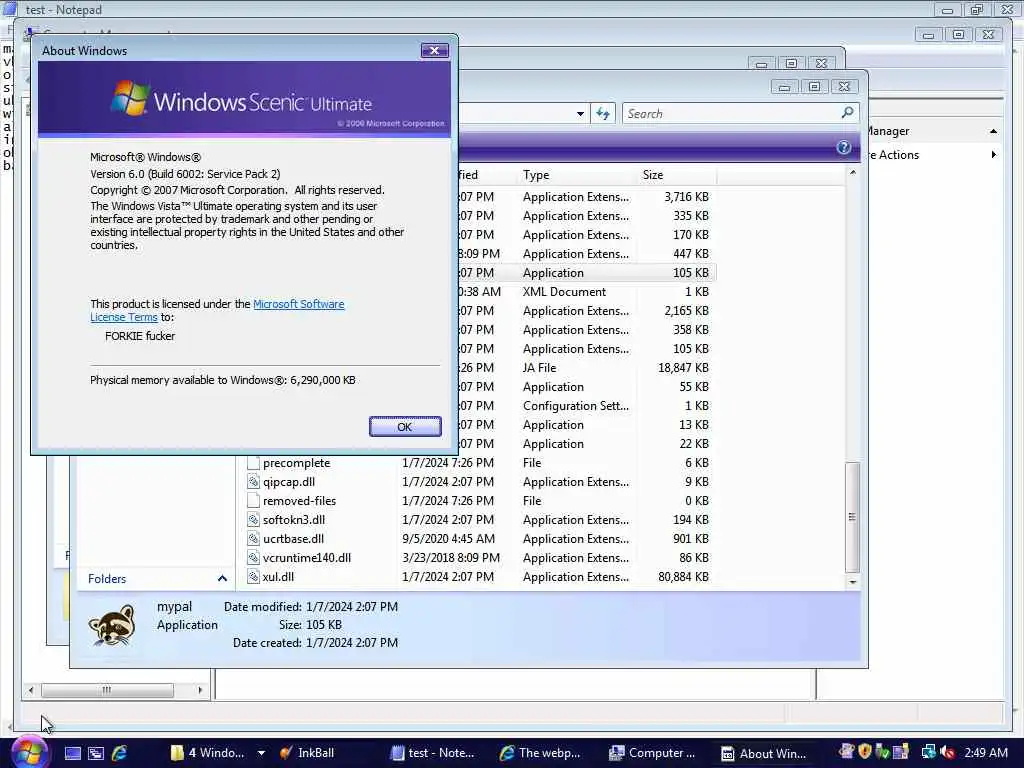Screen dimensions: 1024x768
Task: Click the 9/5/2020 4:45 AM date cell
Action: [448, 539]
